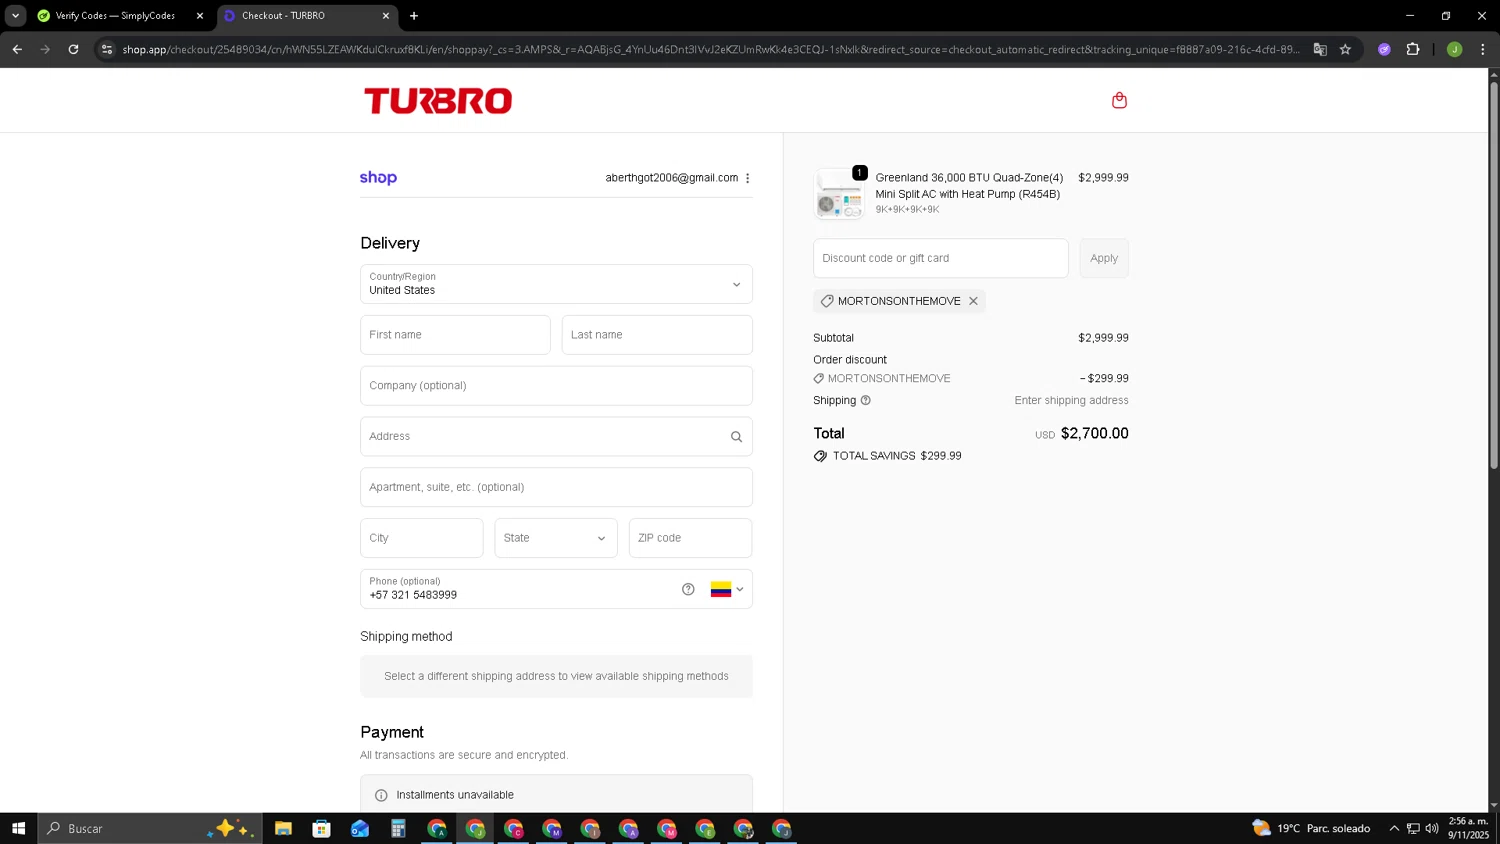The height and width of the screenshot is (844, 1500).
Task: Click the Address field
Action: coord(556,437)
